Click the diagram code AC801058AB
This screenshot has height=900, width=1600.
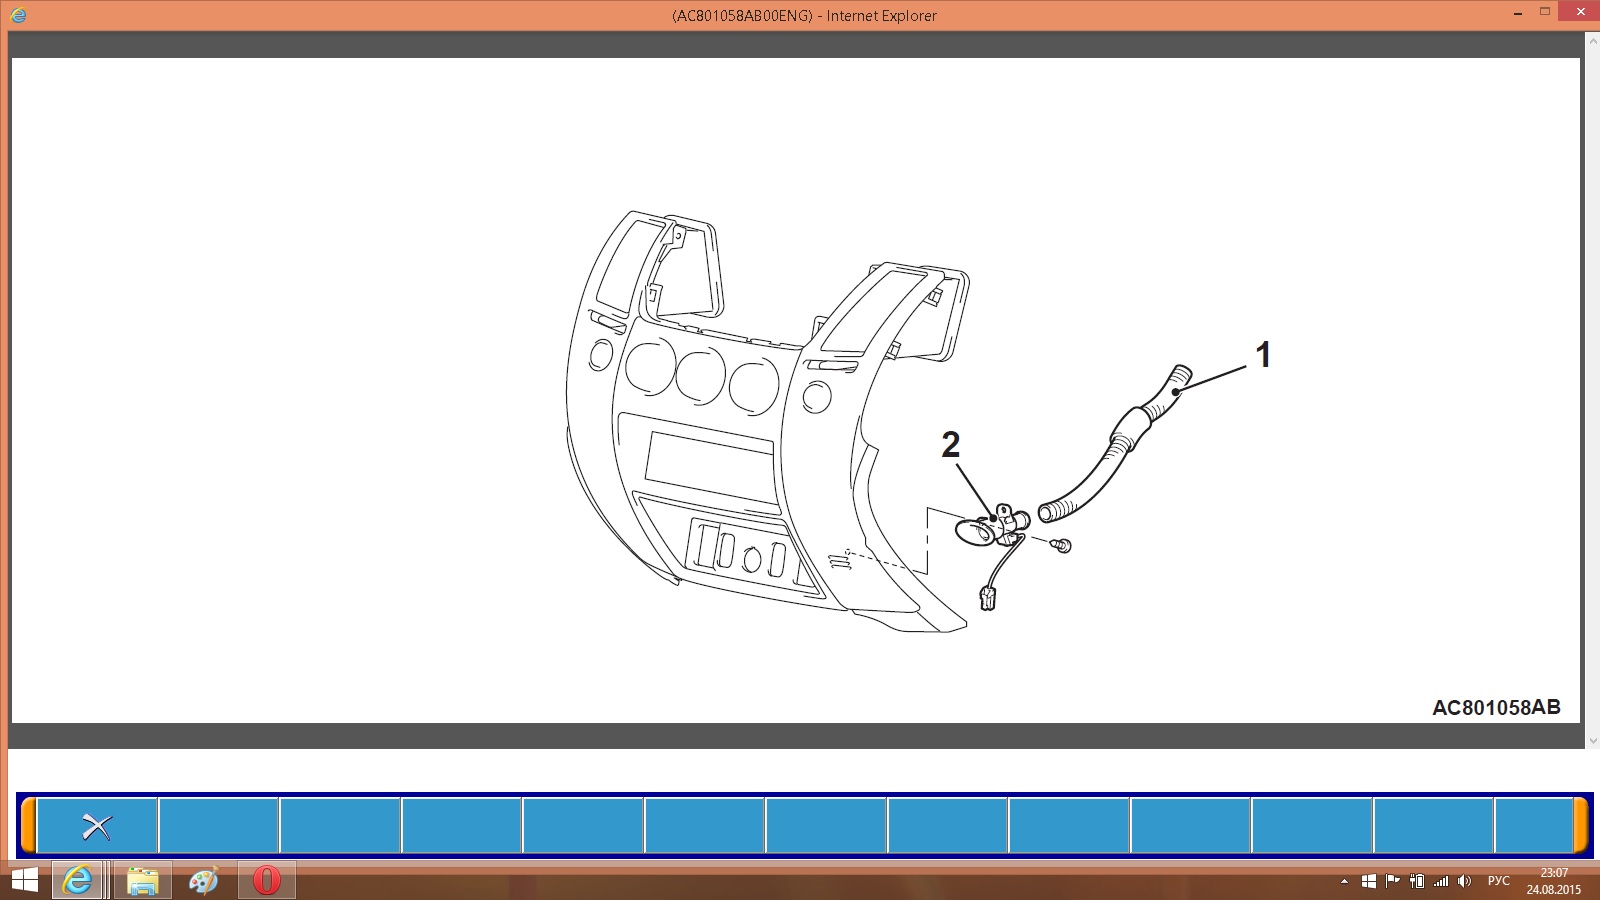pyautogui.click(x=1496, y=707)
